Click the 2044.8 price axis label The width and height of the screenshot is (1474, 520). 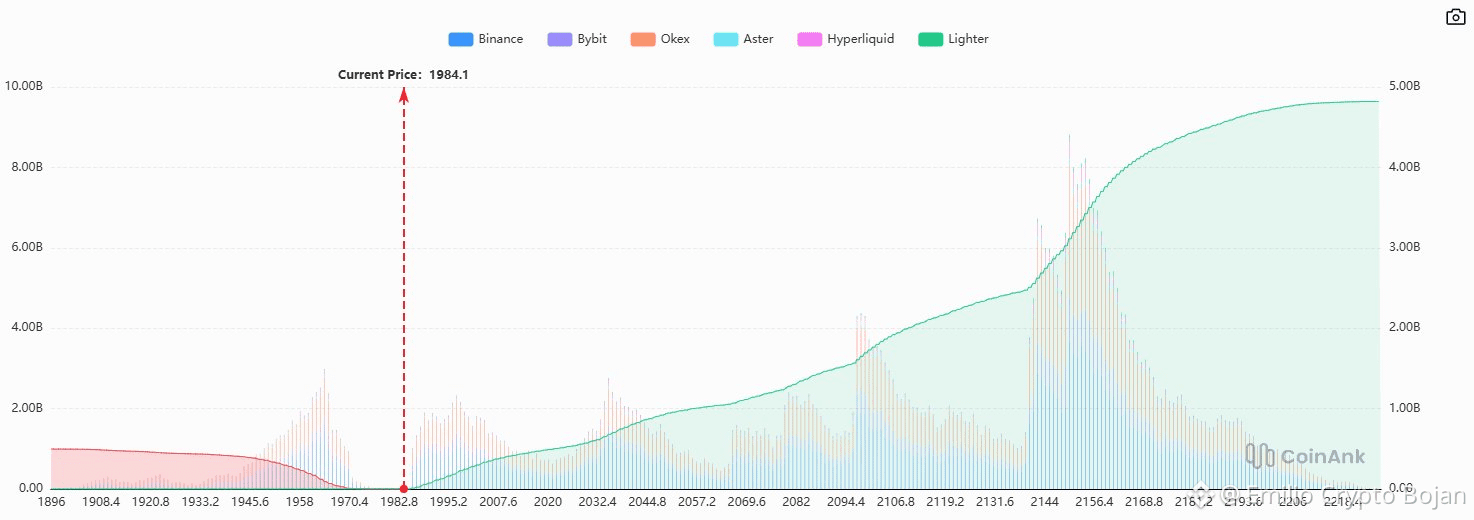(647, 502)
